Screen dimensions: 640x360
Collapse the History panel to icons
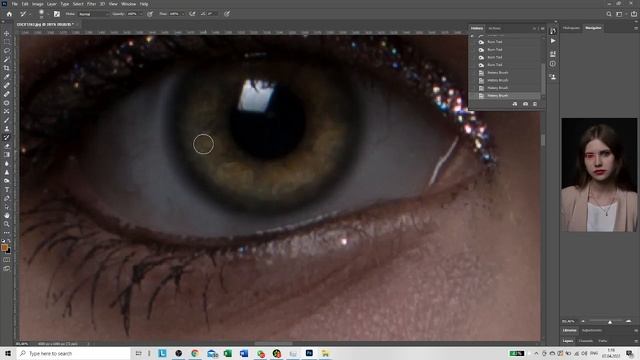535,29
